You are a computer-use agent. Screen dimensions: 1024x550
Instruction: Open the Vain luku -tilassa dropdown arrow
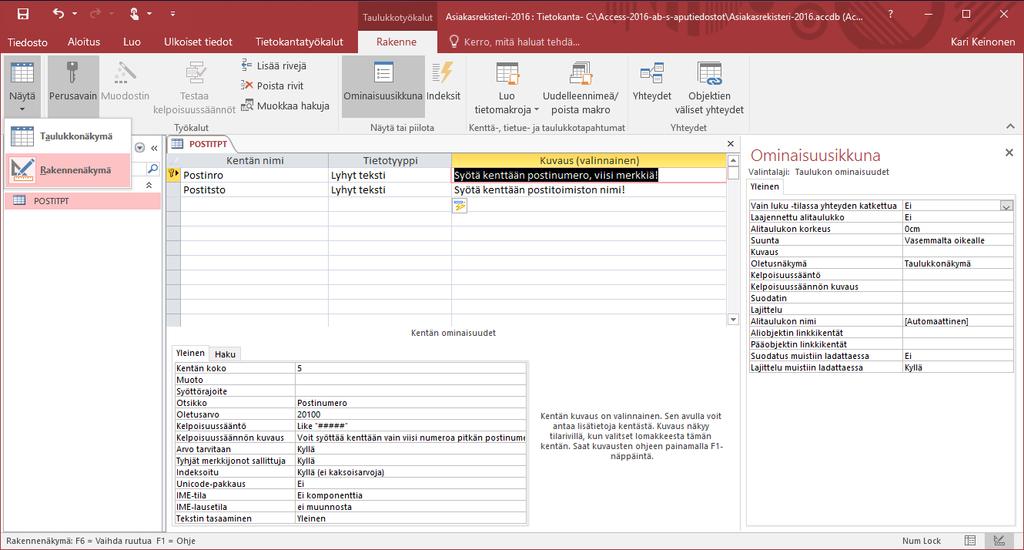click(x=1006, y=206)
